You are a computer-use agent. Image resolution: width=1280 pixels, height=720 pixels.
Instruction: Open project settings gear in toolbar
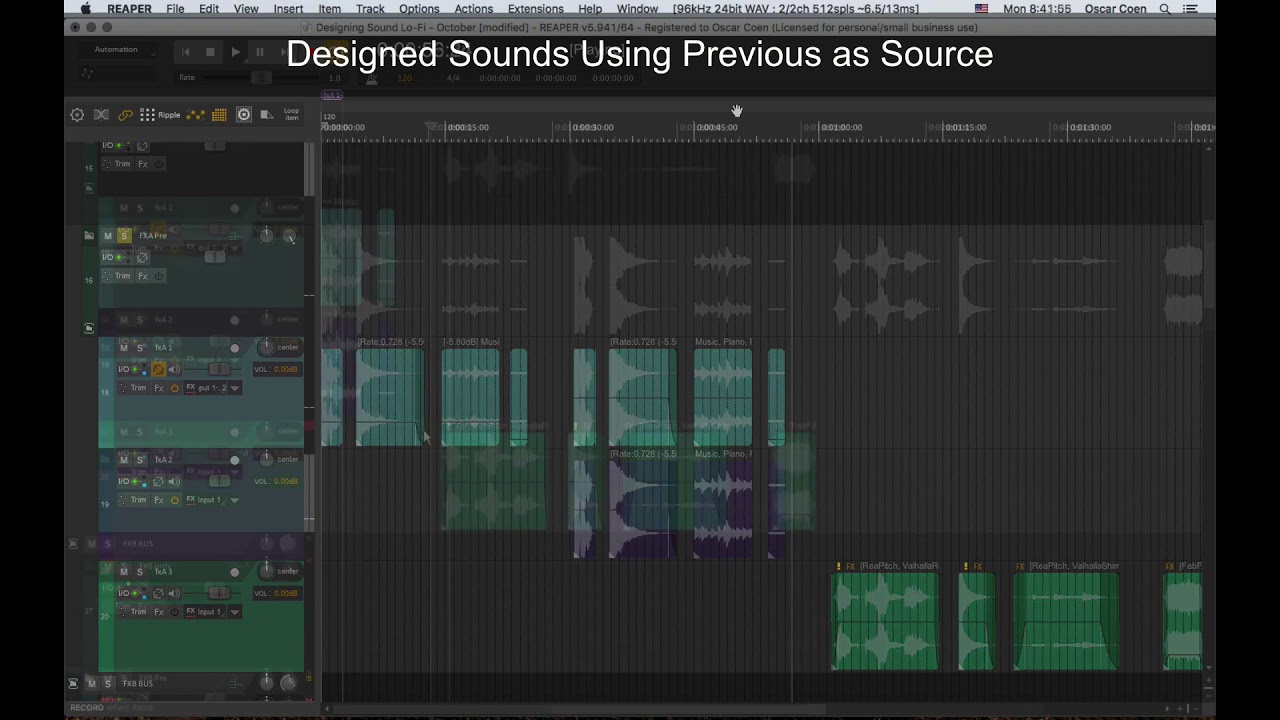pos(77,115)
